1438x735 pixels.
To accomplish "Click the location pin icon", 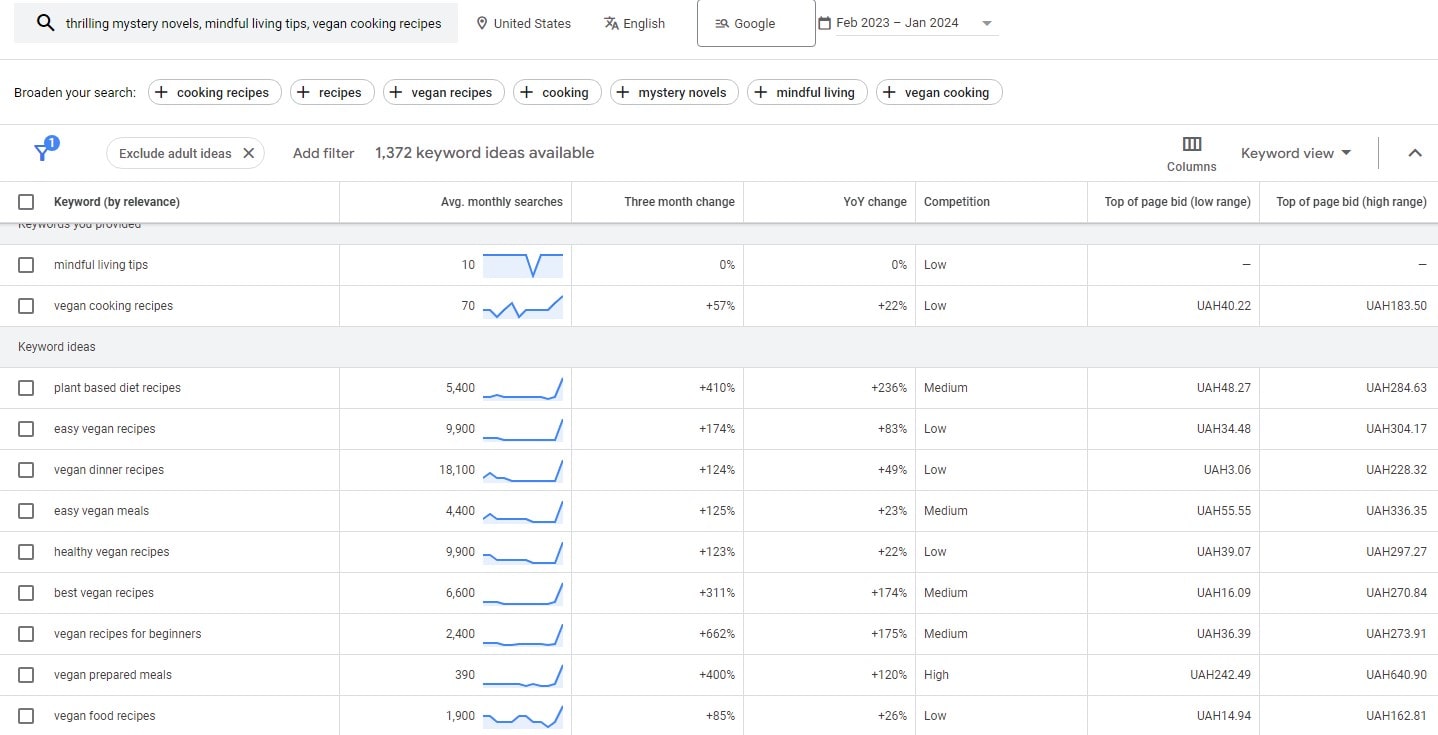I will tap(482, 23).
